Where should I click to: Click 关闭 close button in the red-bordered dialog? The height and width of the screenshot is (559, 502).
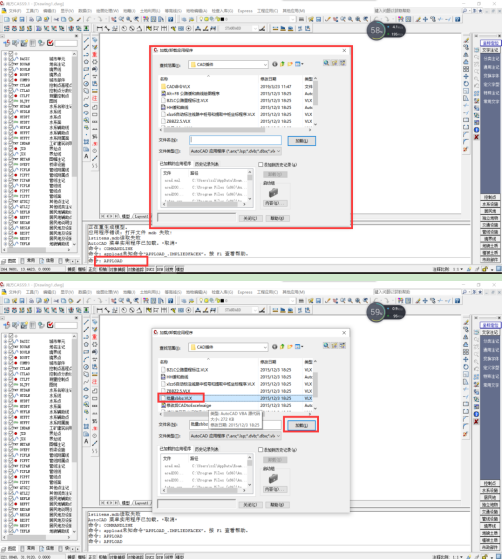(250, 218)
